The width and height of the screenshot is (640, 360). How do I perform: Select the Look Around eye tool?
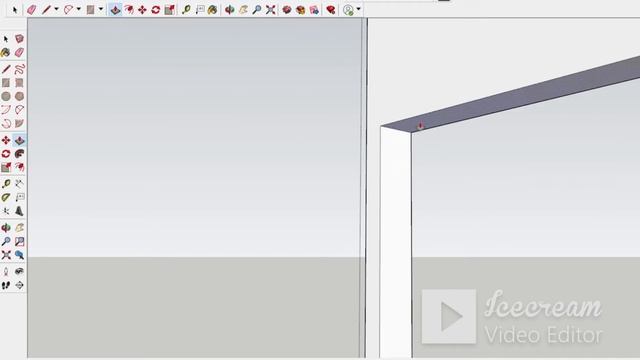click(x=19, y=272)
